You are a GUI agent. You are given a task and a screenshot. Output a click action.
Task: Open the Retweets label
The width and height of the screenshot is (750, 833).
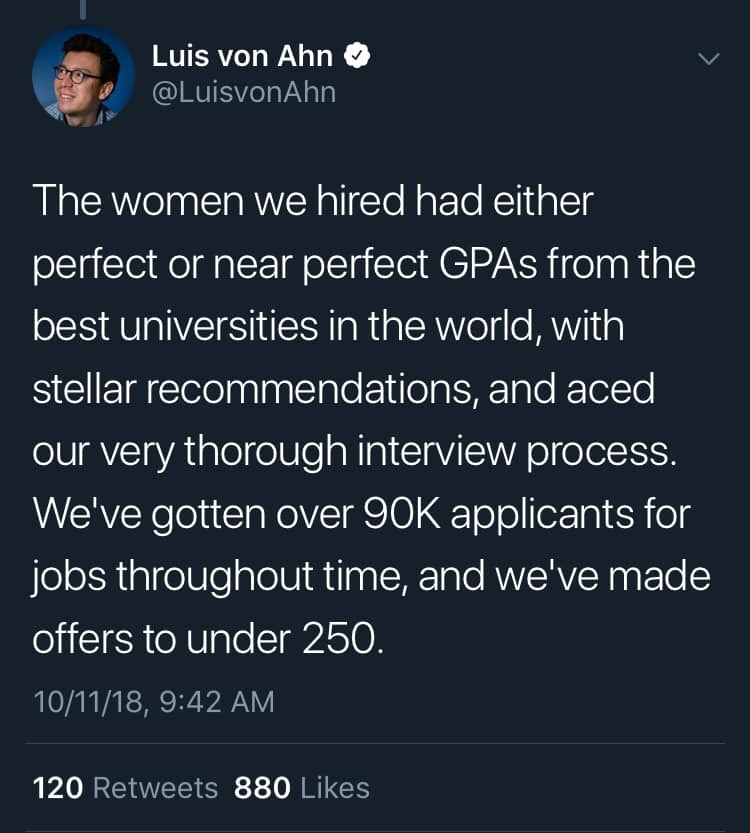(x=155, y=788)
